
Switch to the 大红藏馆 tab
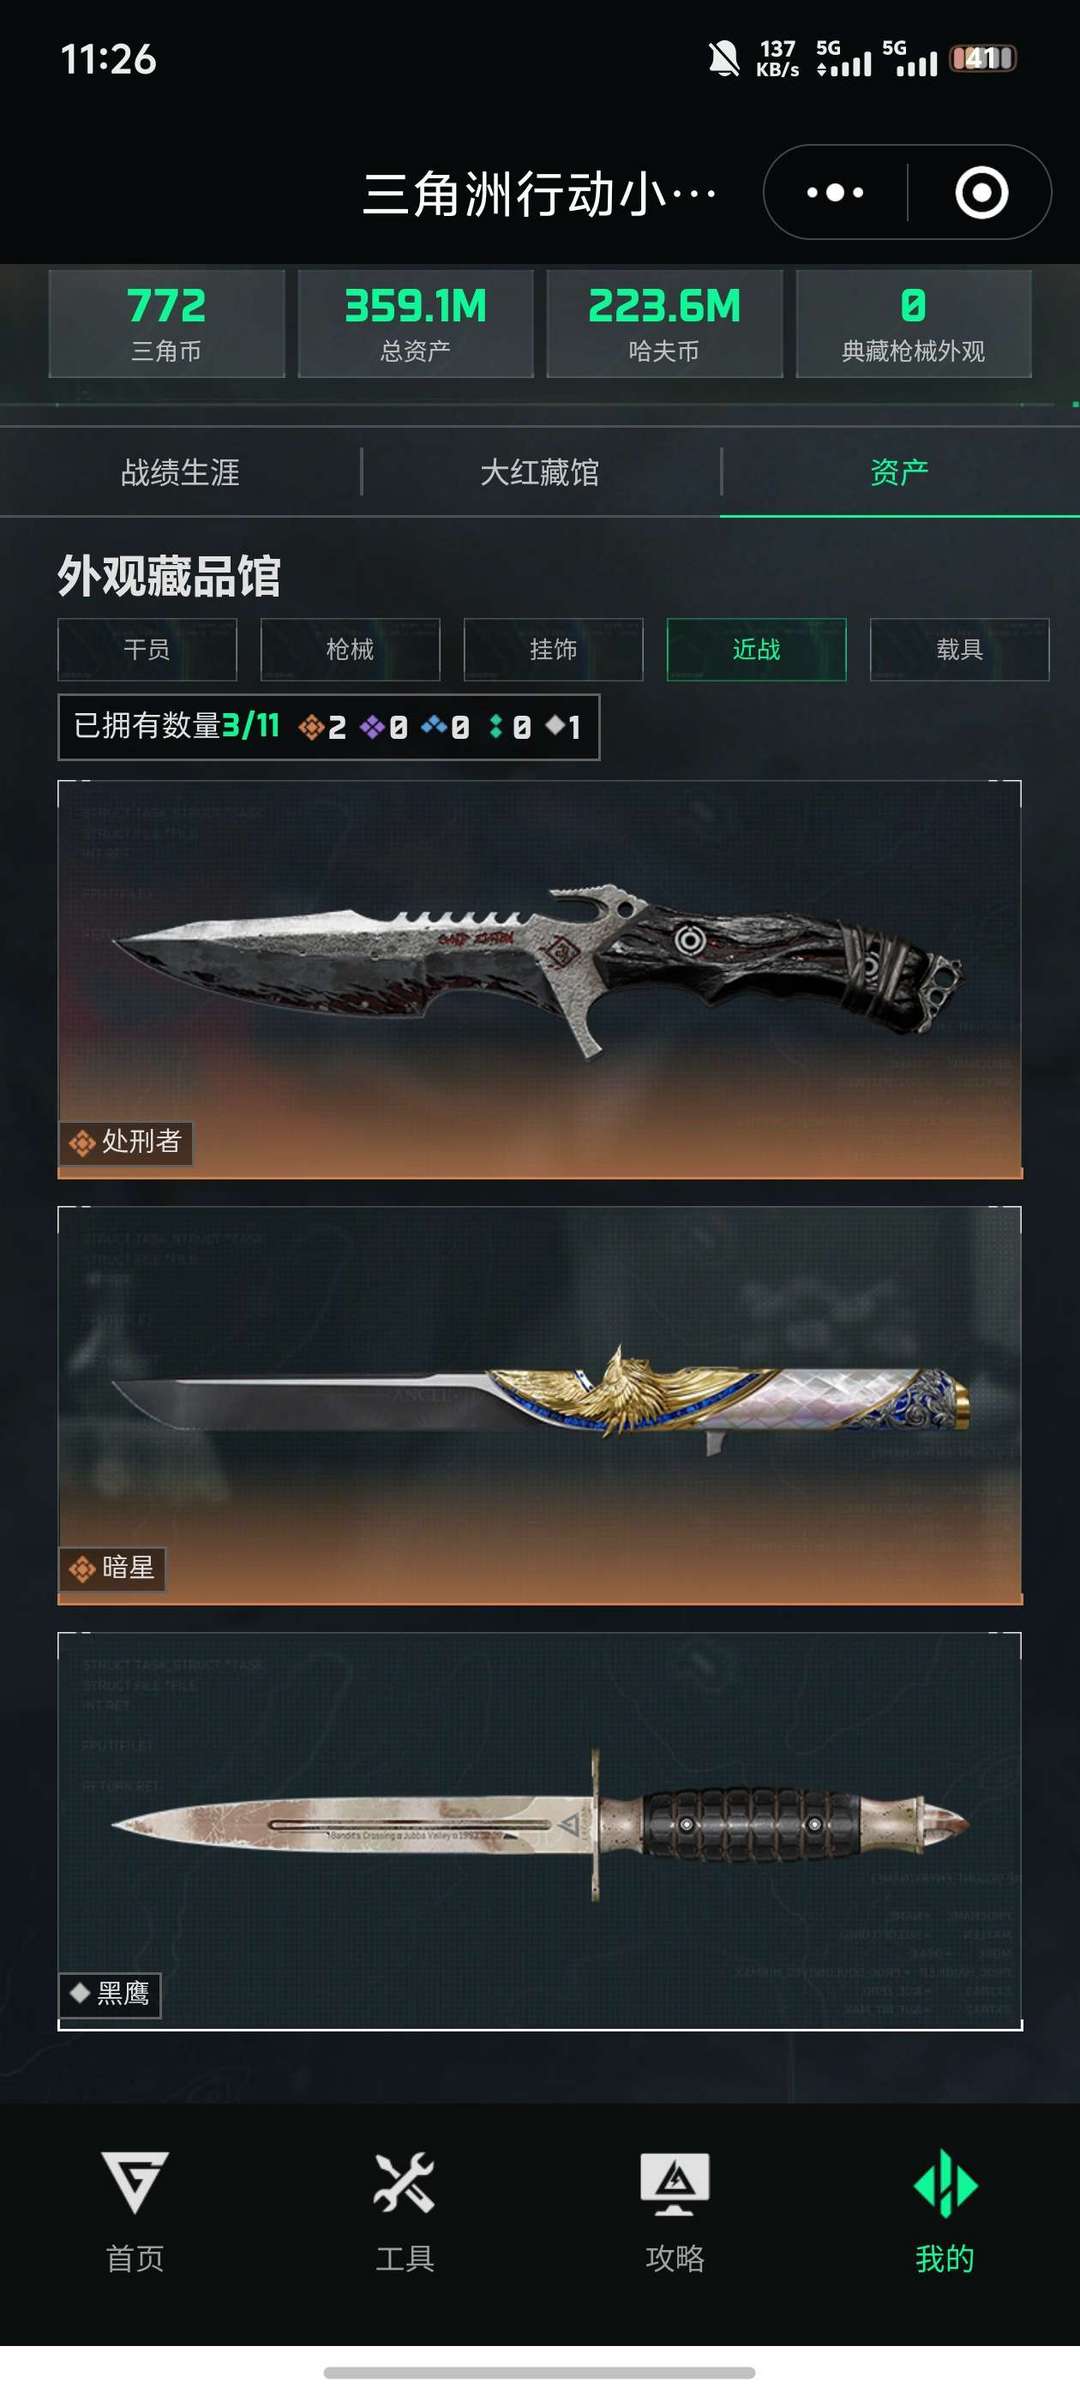tap(540, 472)
